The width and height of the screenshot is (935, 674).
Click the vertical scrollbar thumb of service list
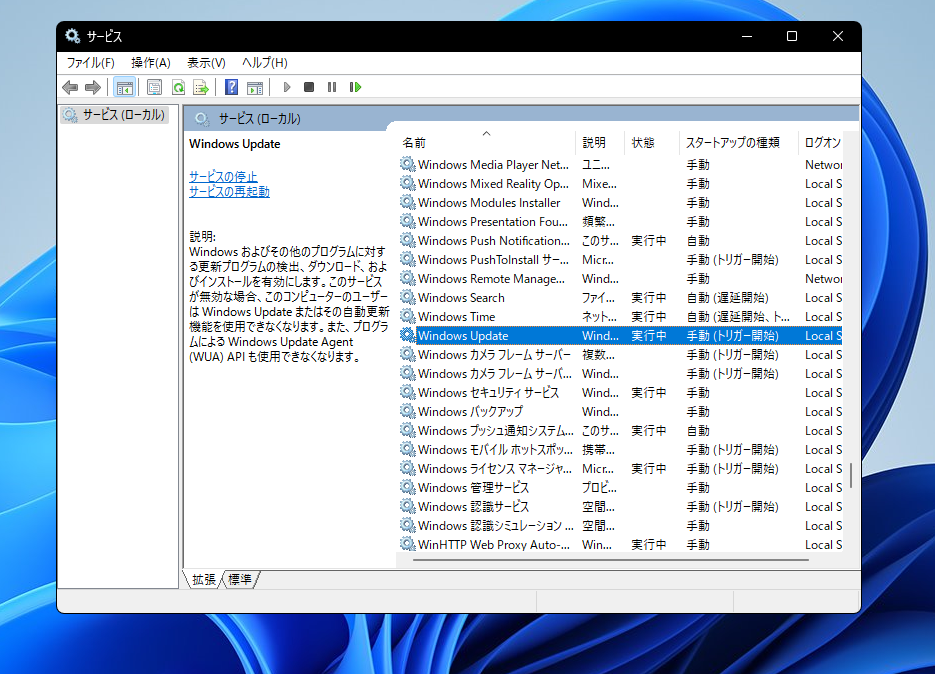pyautogui.click(x=851, y=475)
